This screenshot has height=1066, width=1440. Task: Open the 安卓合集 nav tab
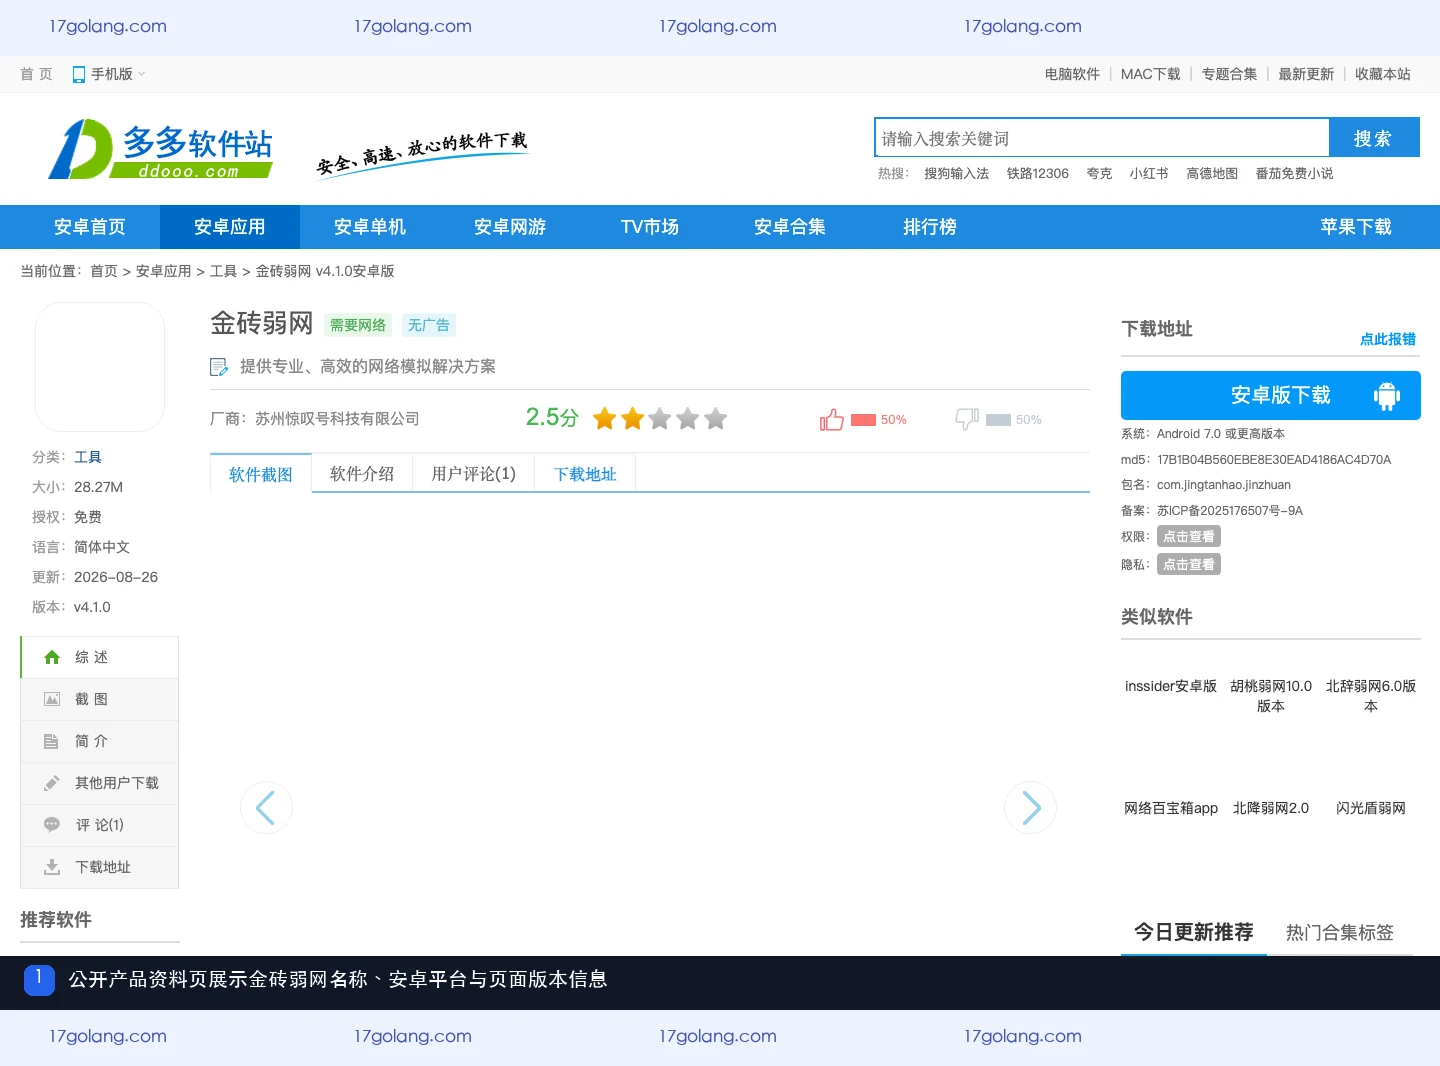790,227
